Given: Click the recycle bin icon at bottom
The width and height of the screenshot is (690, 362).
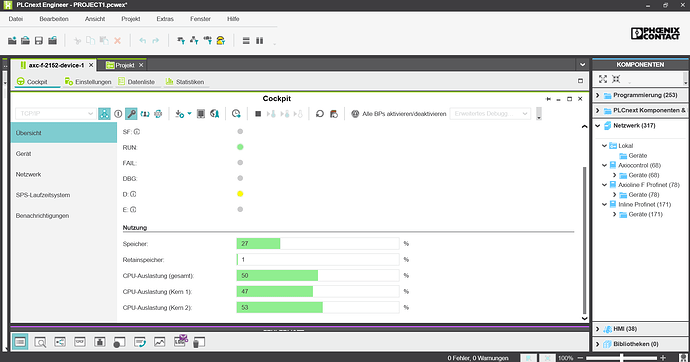Looking at the screenshot, I should point(199,342).
